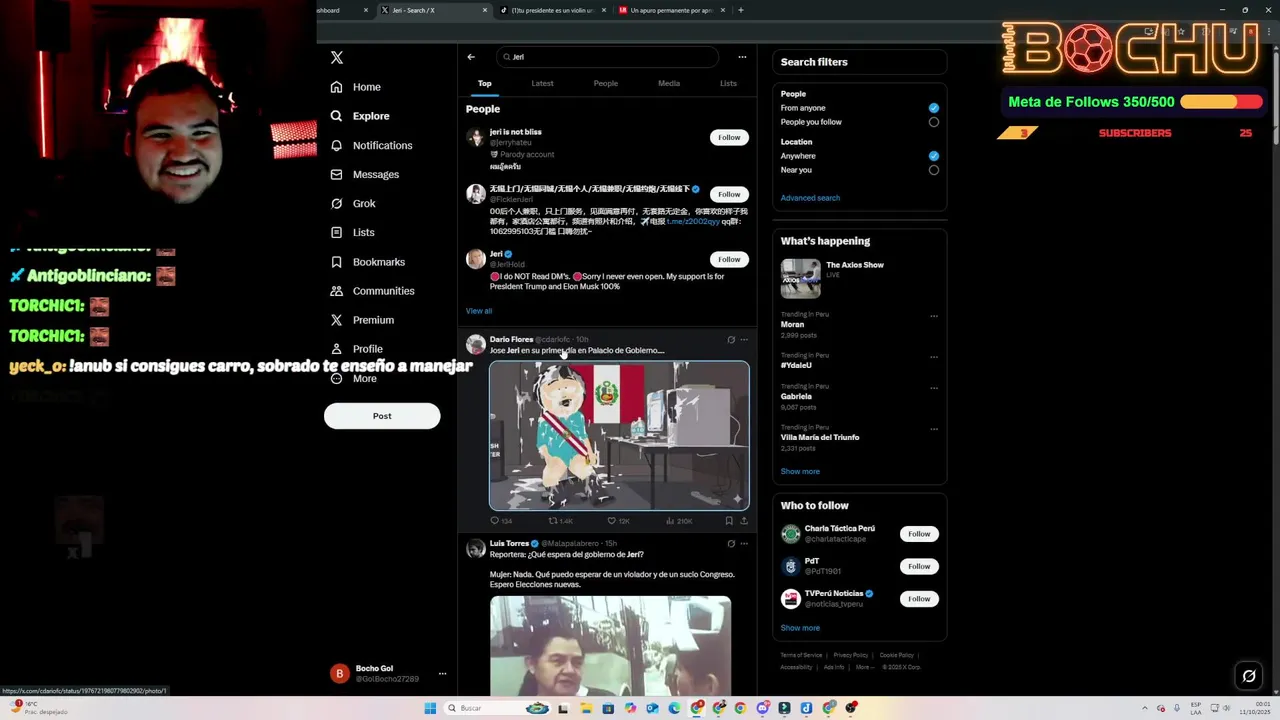Show more trending topics

coord(800,472)
